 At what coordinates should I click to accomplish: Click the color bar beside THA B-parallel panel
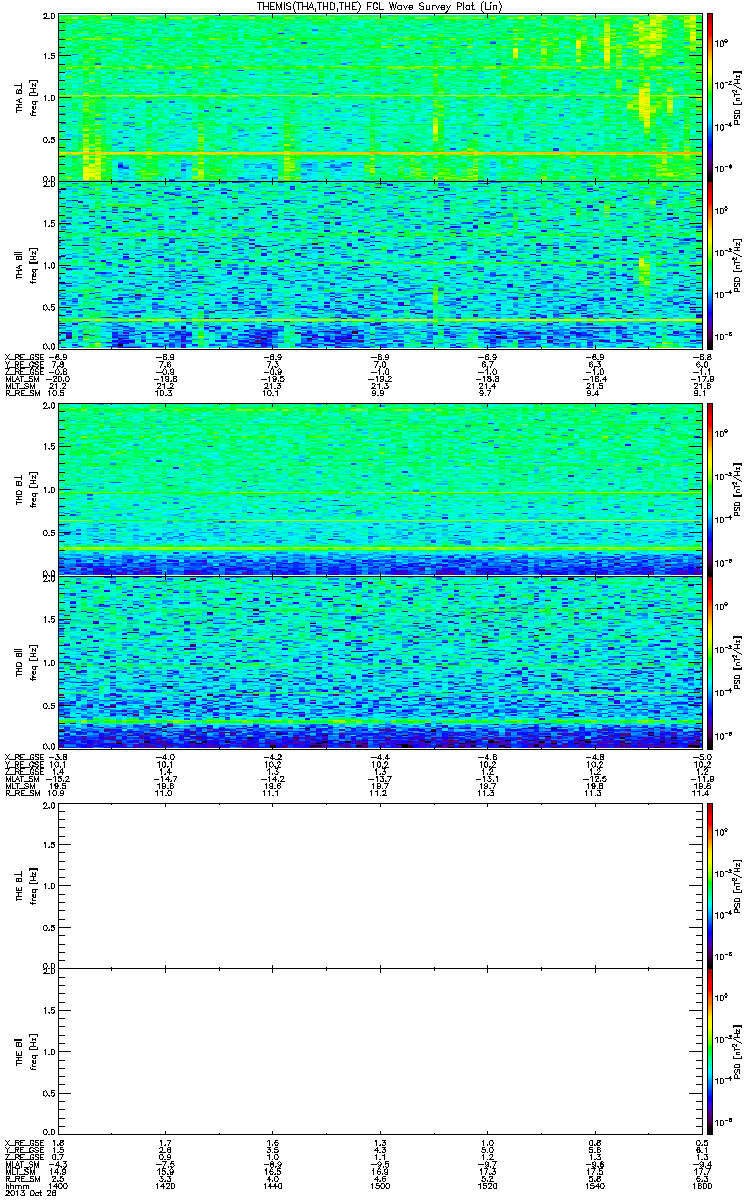(710, 265)
